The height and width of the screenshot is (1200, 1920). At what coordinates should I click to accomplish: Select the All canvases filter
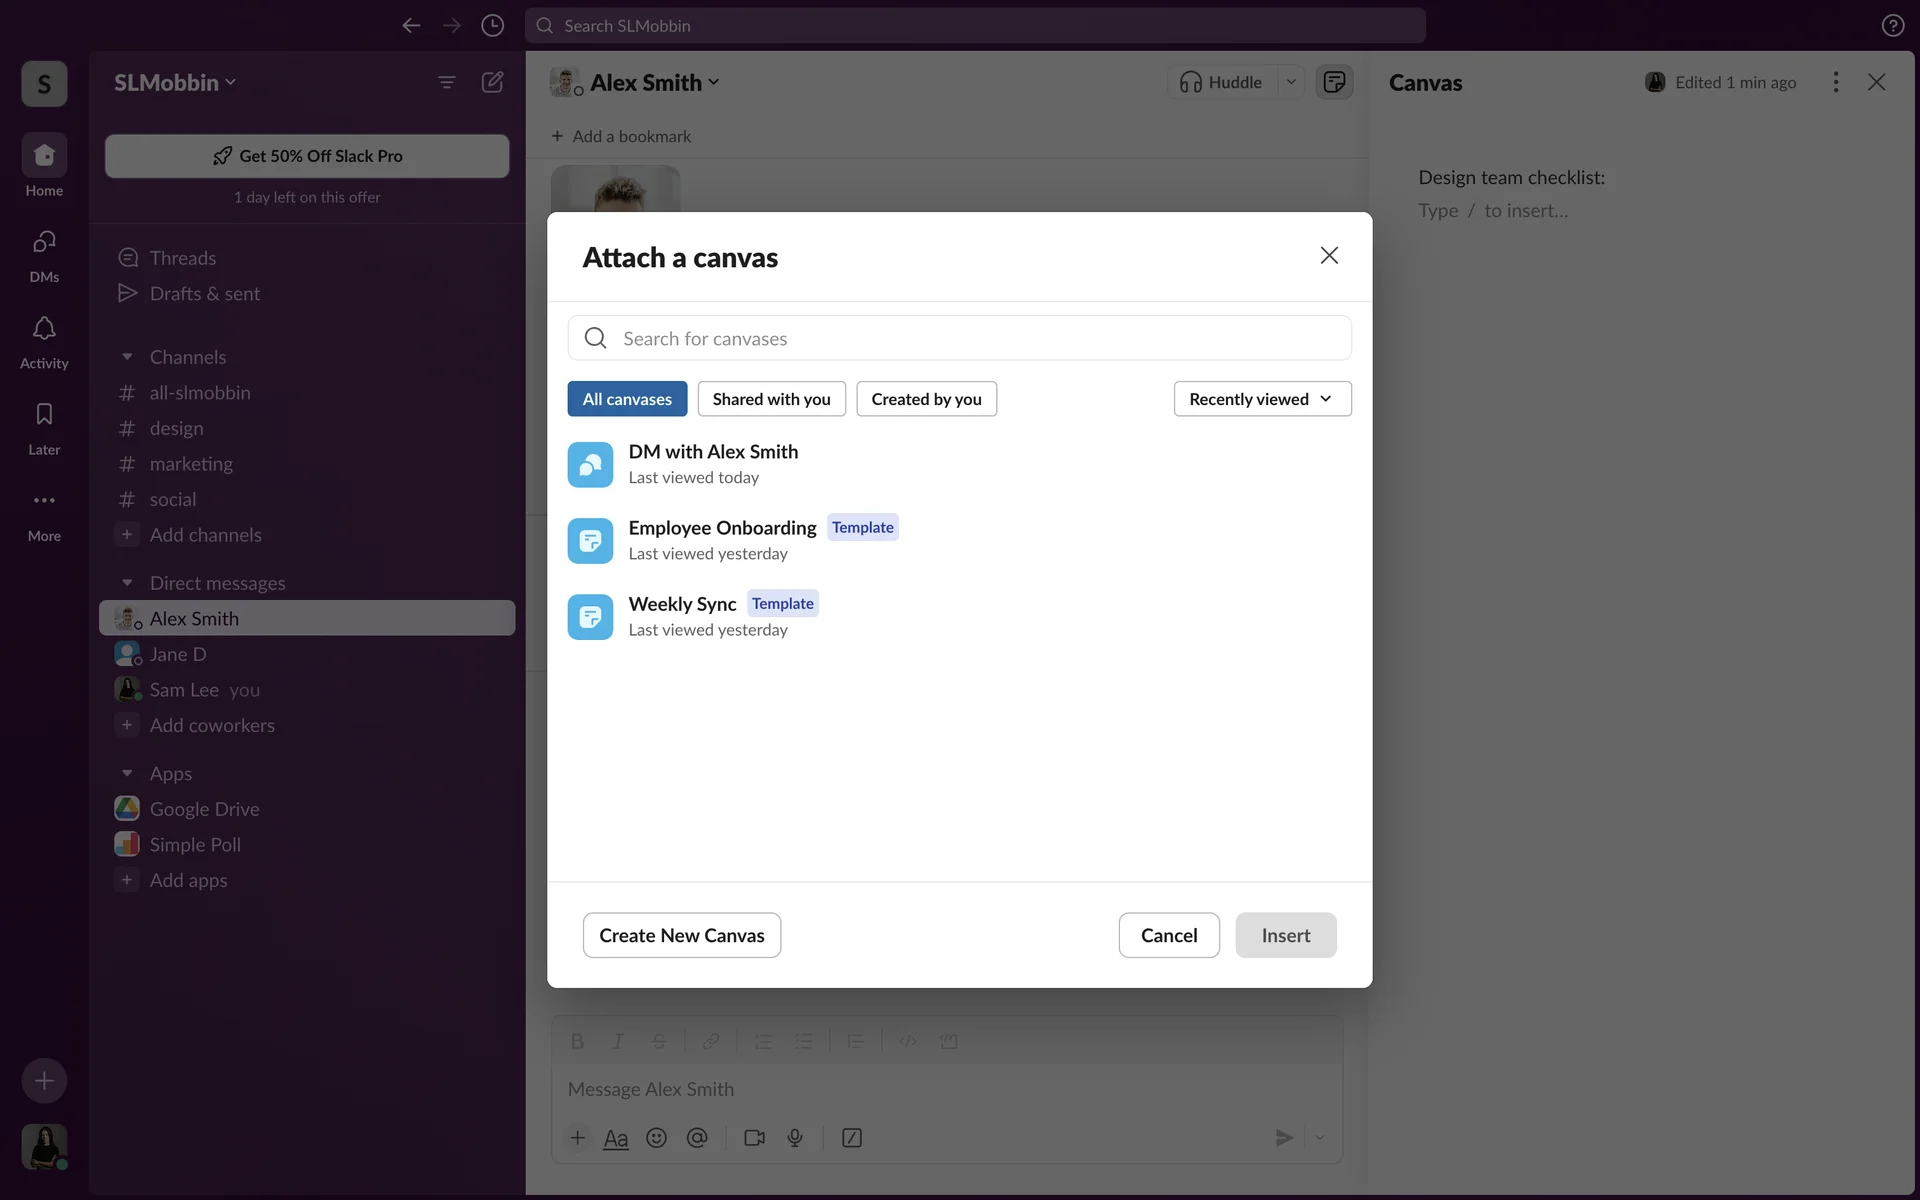coord(627,399)
